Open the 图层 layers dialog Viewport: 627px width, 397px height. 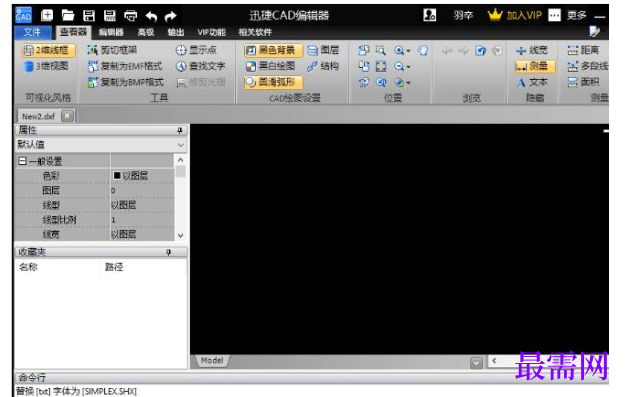[x=323, y=50]
